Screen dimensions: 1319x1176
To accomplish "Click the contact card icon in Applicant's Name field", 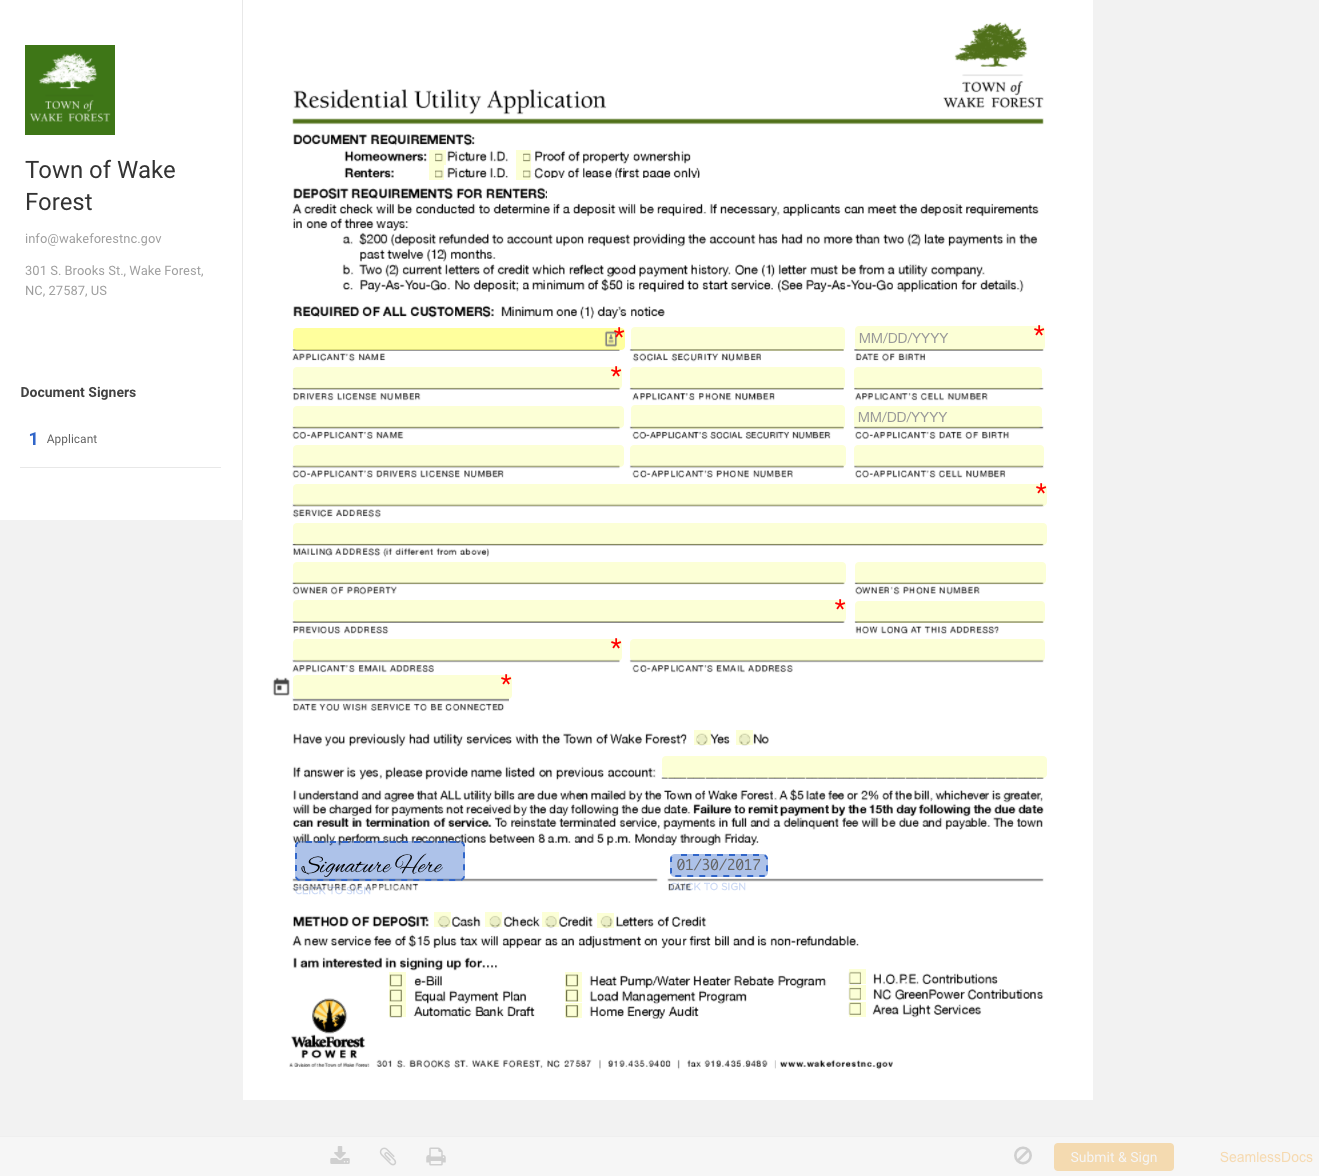I will click(610, 338).
